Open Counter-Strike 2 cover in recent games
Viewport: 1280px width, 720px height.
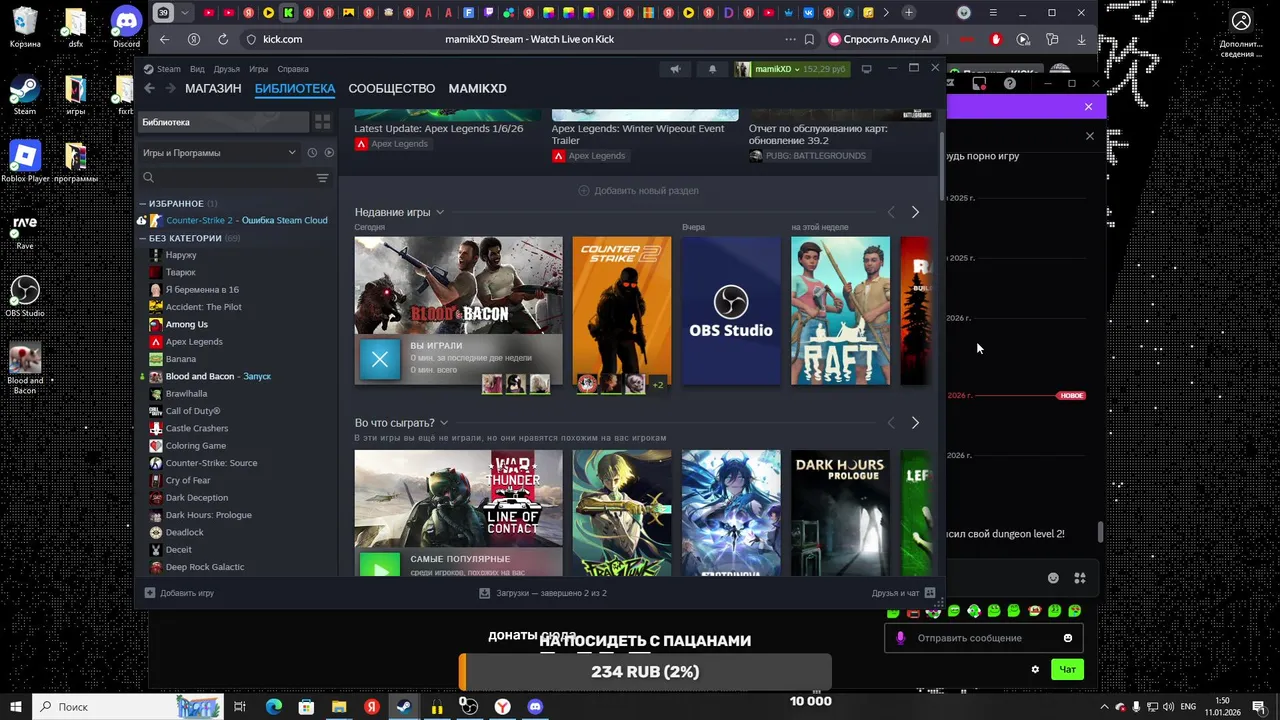[621, 310]
